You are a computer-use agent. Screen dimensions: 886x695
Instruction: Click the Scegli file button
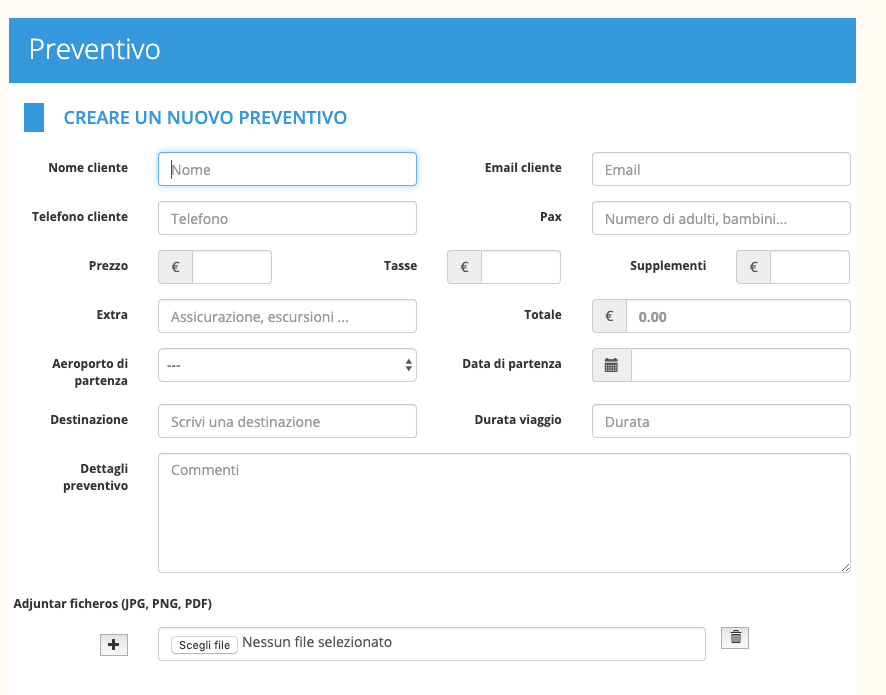click(x=205, y=645)
